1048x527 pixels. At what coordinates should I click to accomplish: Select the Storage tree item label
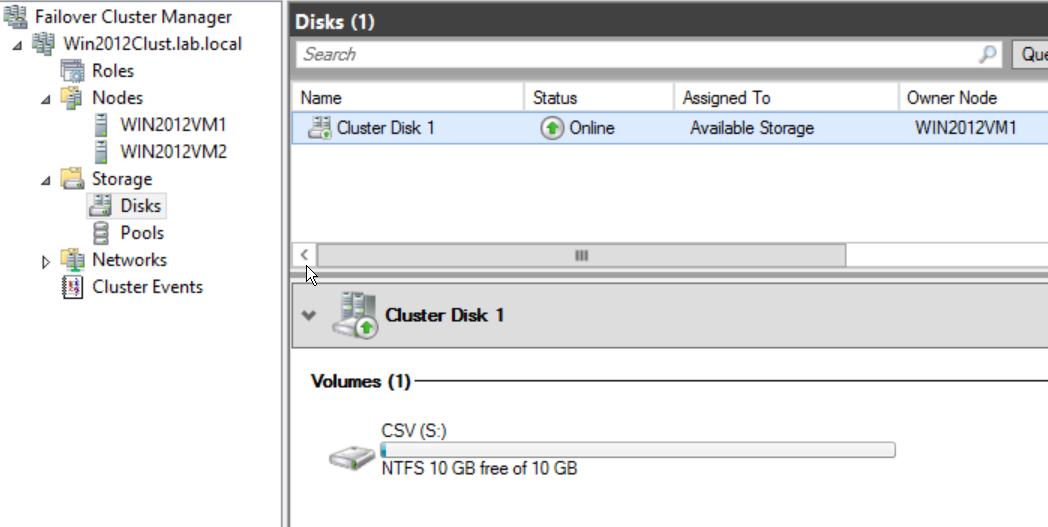click(x=122, y=179)
